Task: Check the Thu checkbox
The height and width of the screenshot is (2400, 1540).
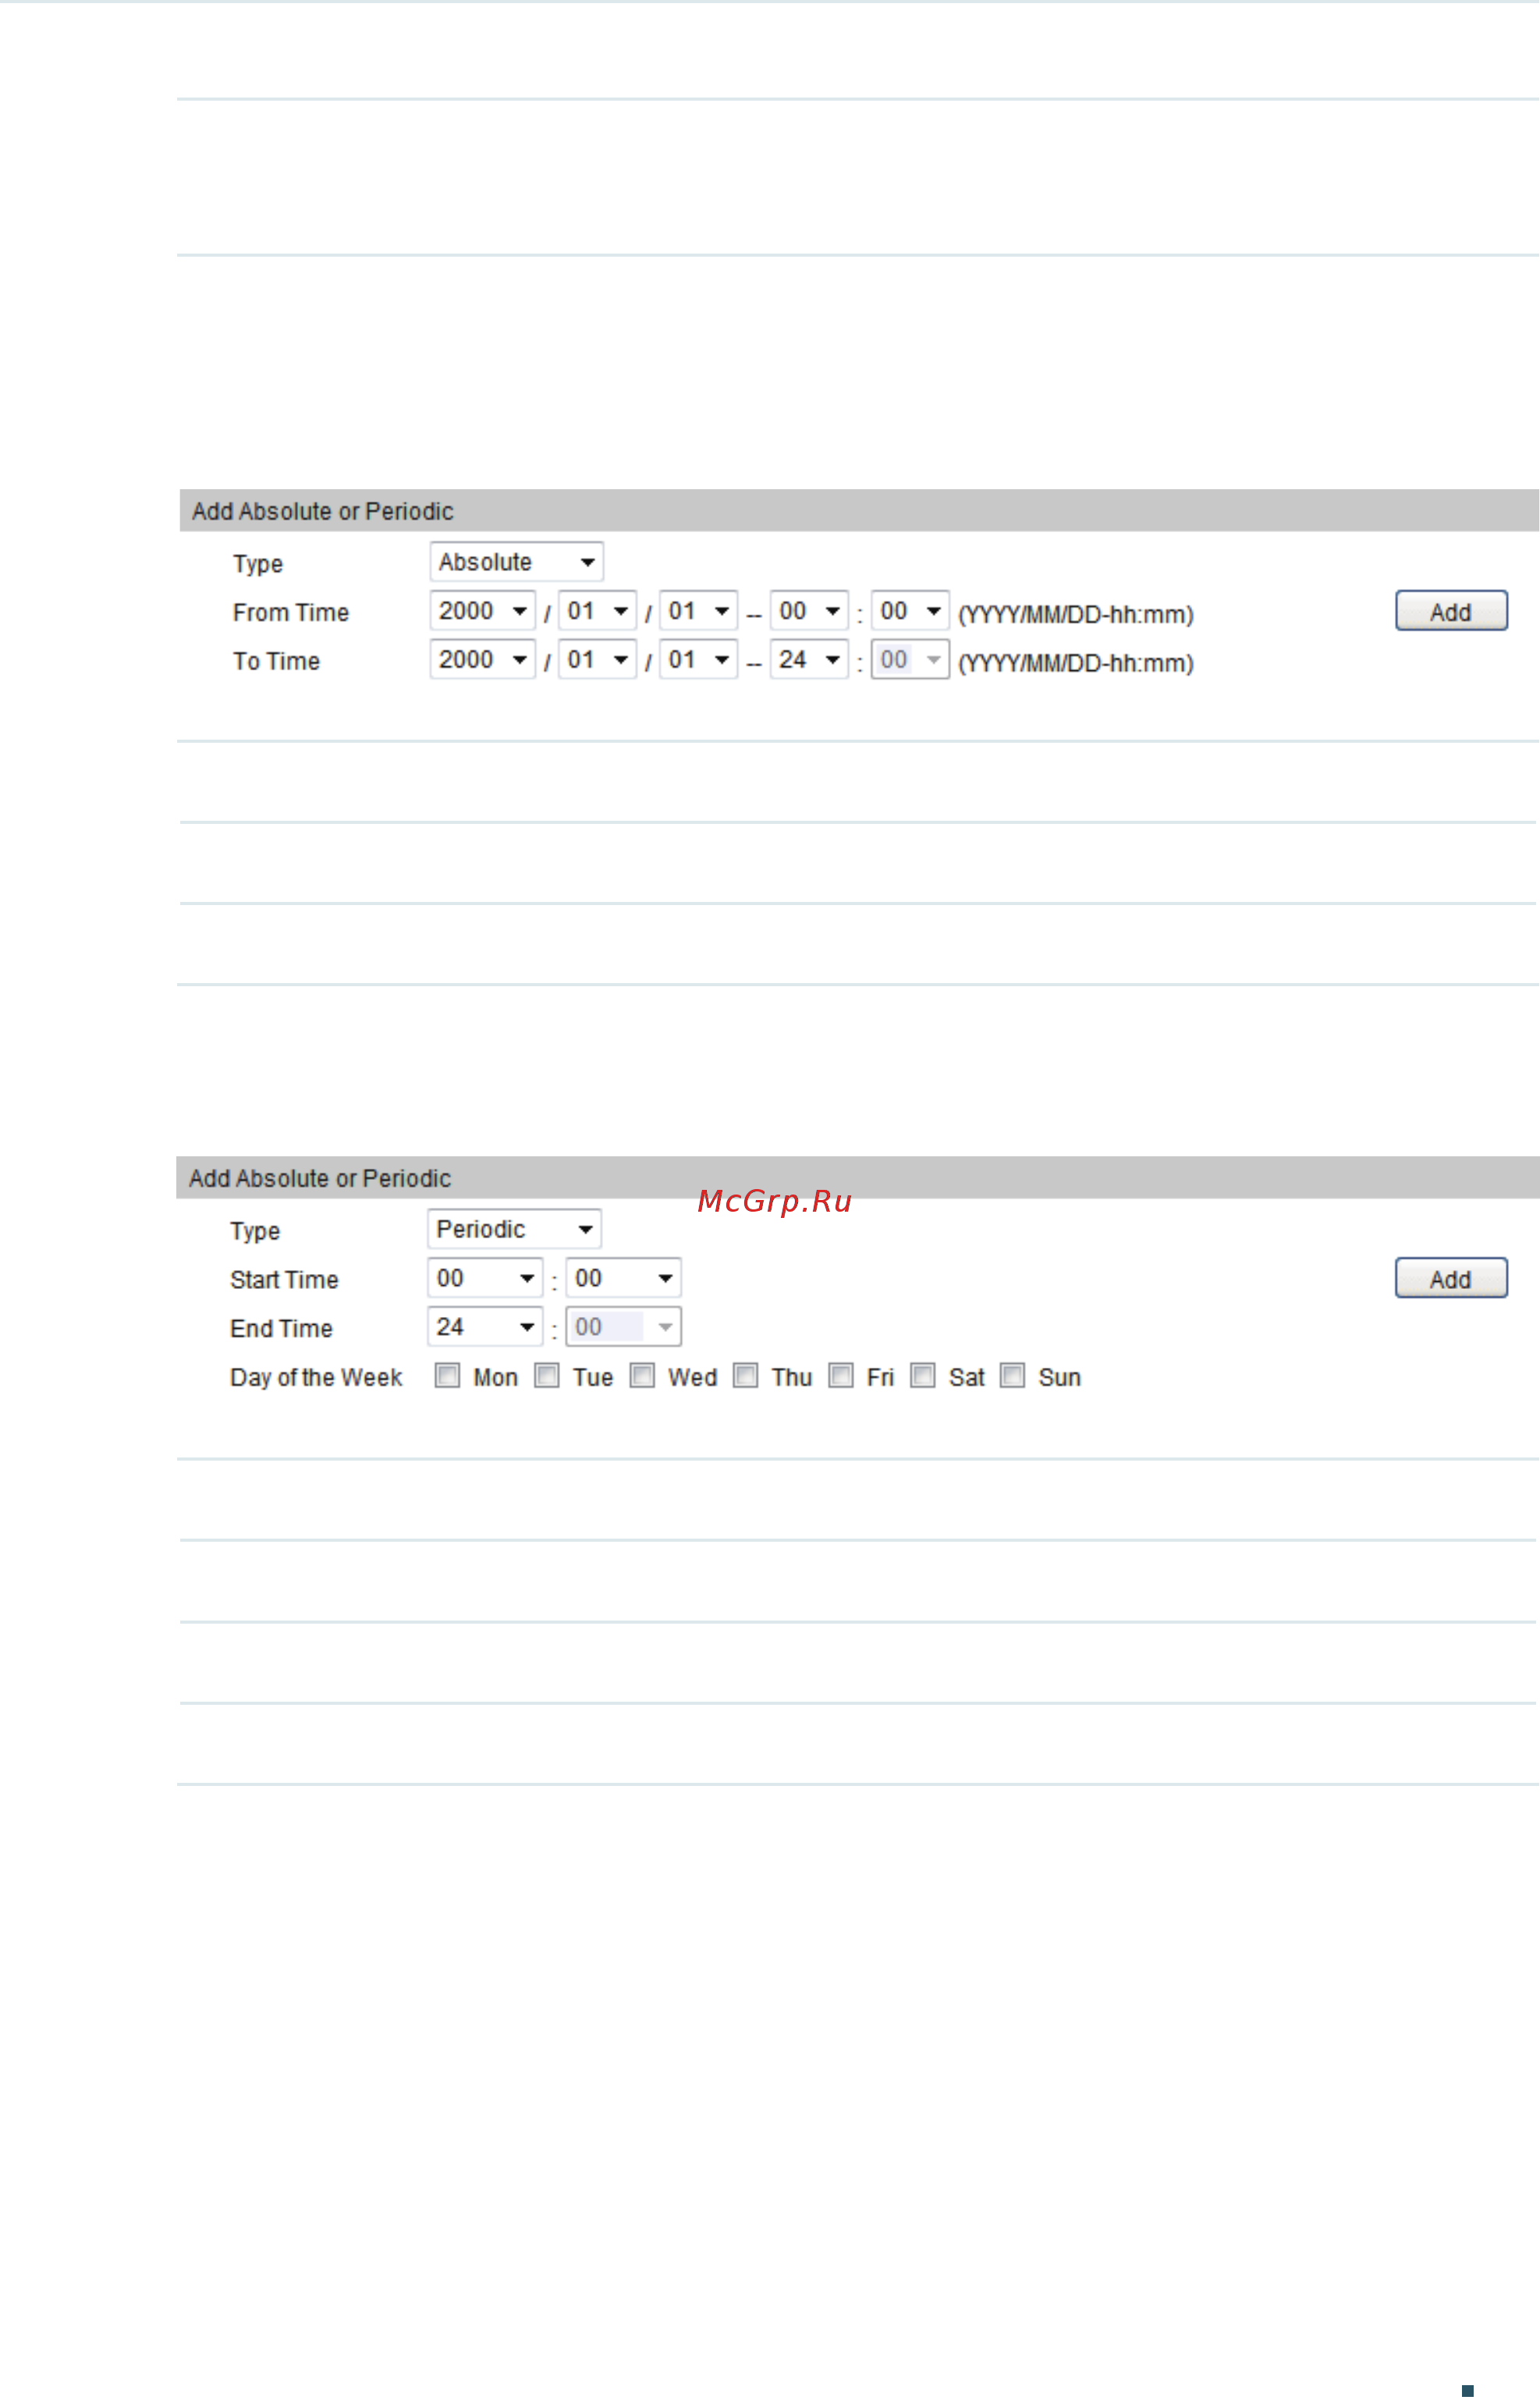Action: click(745, 1376)
